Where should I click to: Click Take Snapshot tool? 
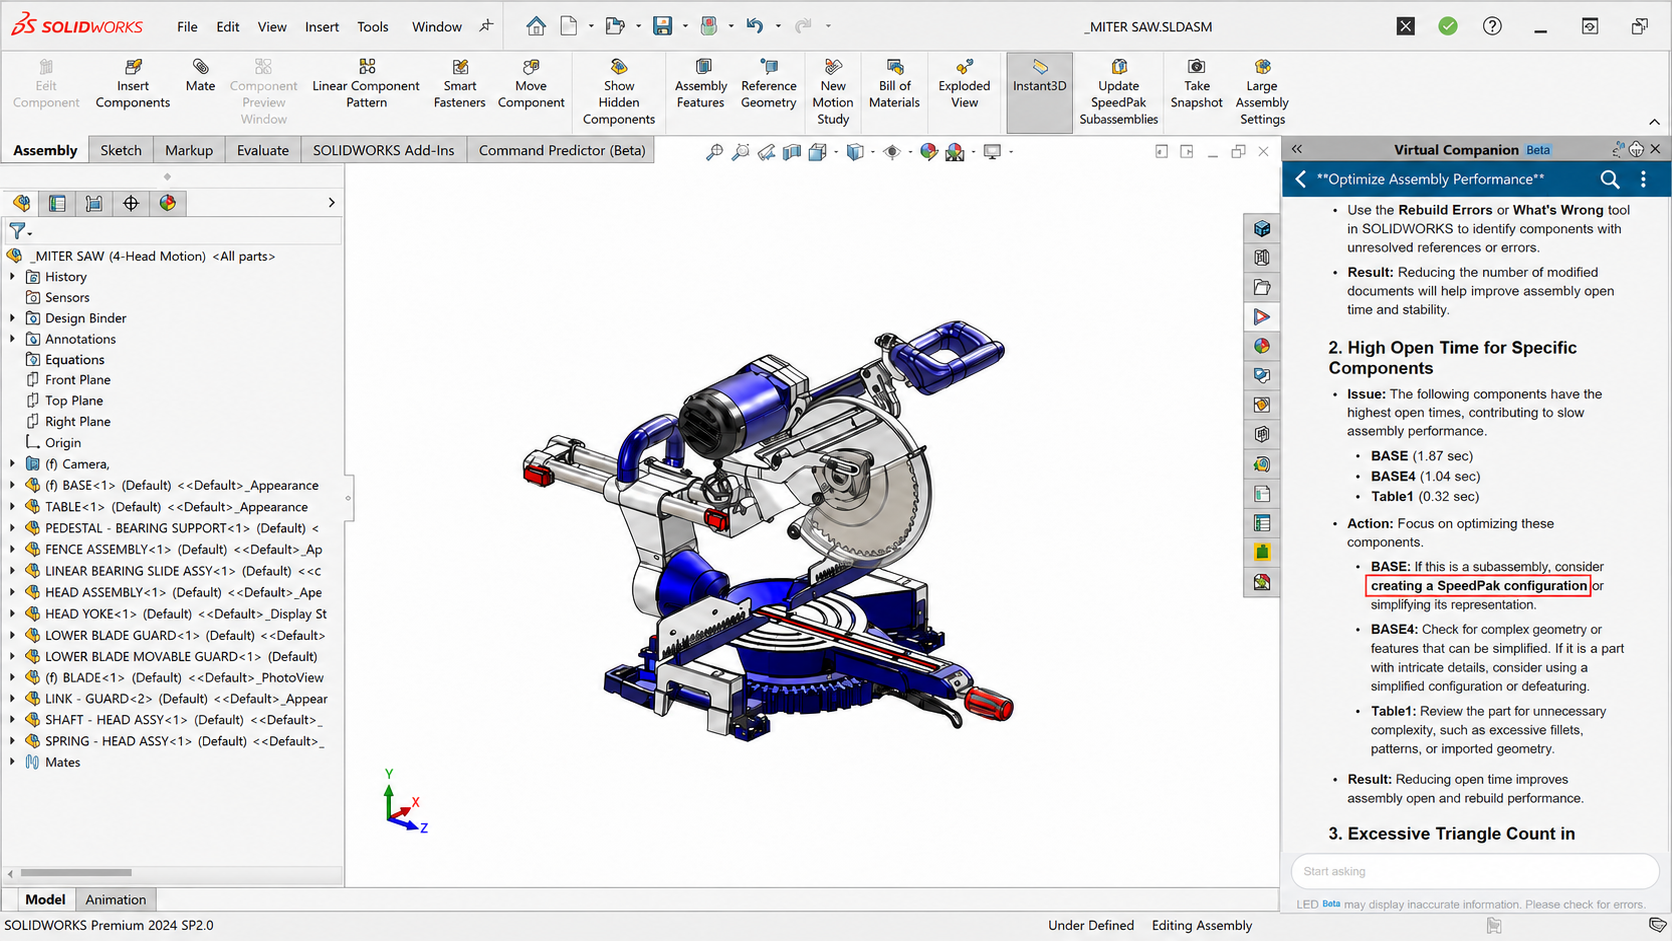tap(1197, 84)
